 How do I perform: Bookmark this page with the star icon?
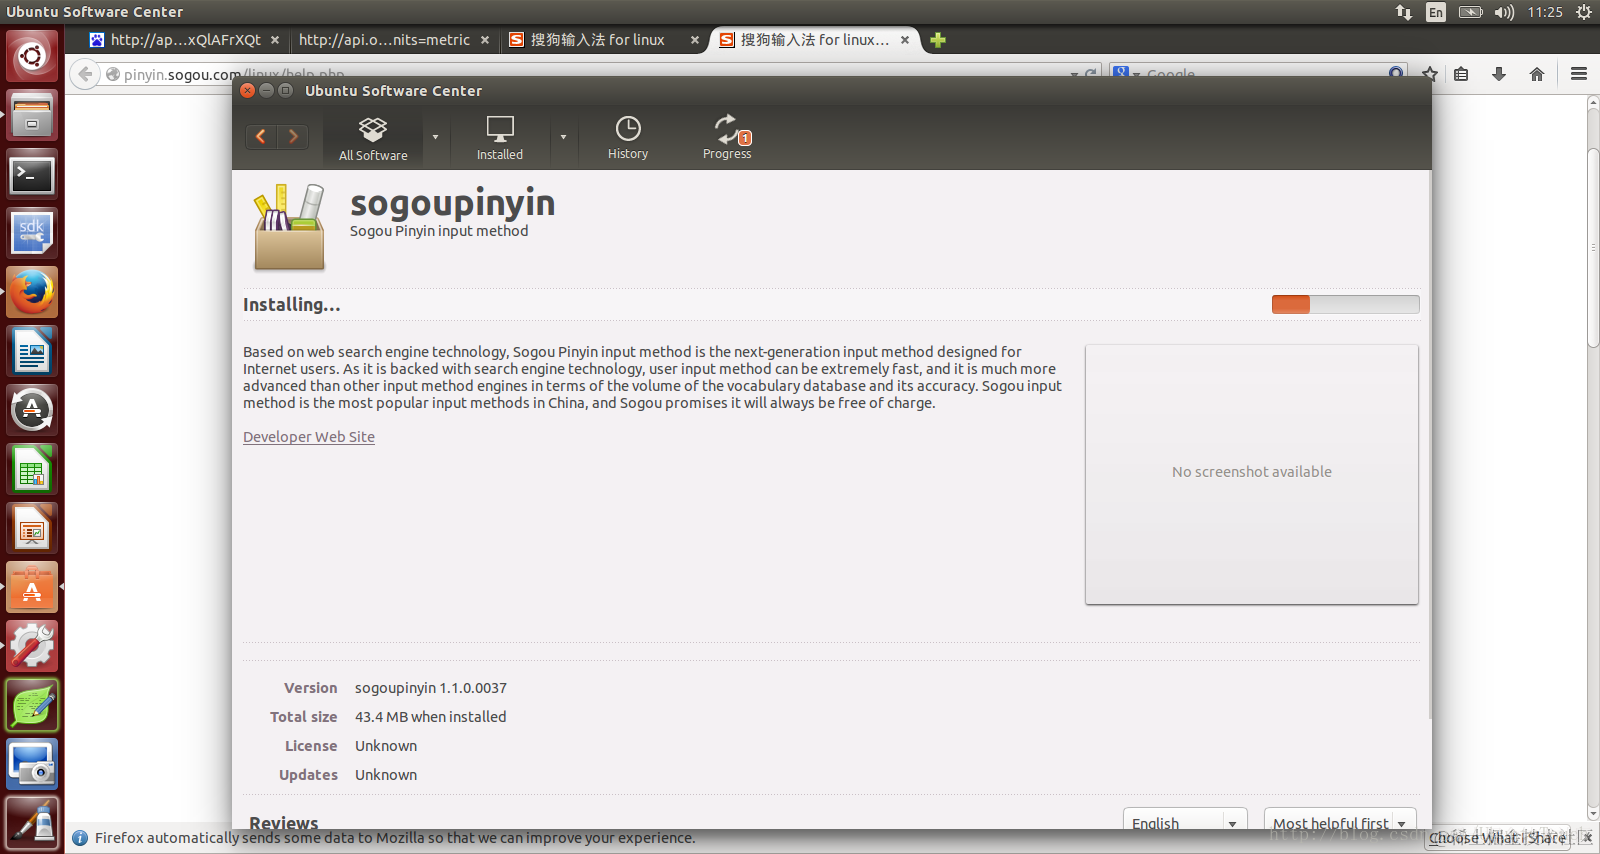(1430, 74)
